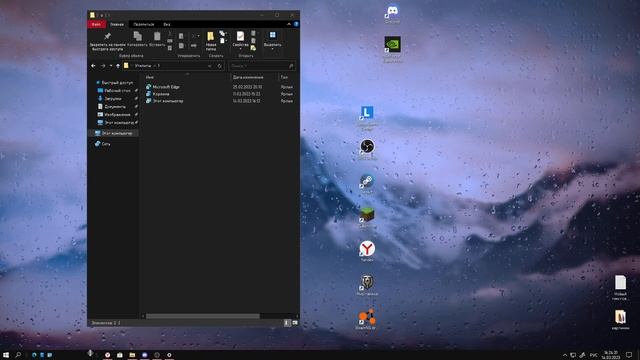The height and width of the screenshot is (360, 640).
Task: Open the OBS Studio desktop shortcut
Action: point(367,149)
